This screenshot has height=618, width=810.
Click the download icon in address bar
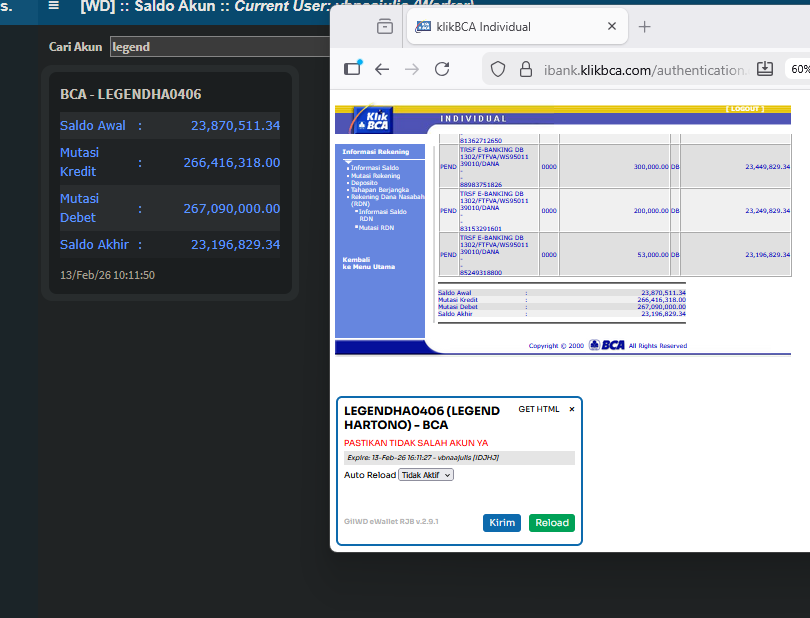pyautogui.click(x=765, y=69)
